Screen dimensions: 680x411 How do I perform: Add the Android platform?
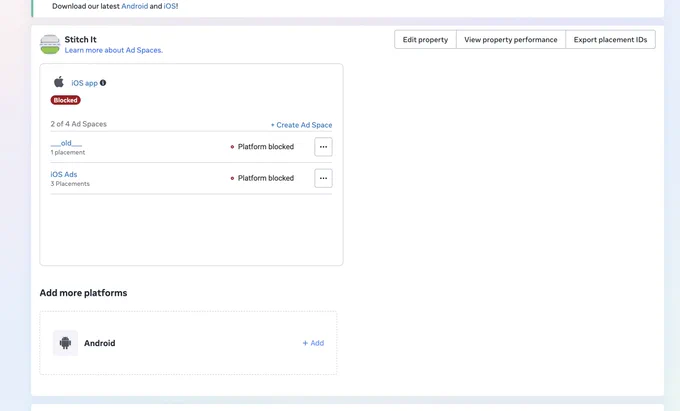313,343
